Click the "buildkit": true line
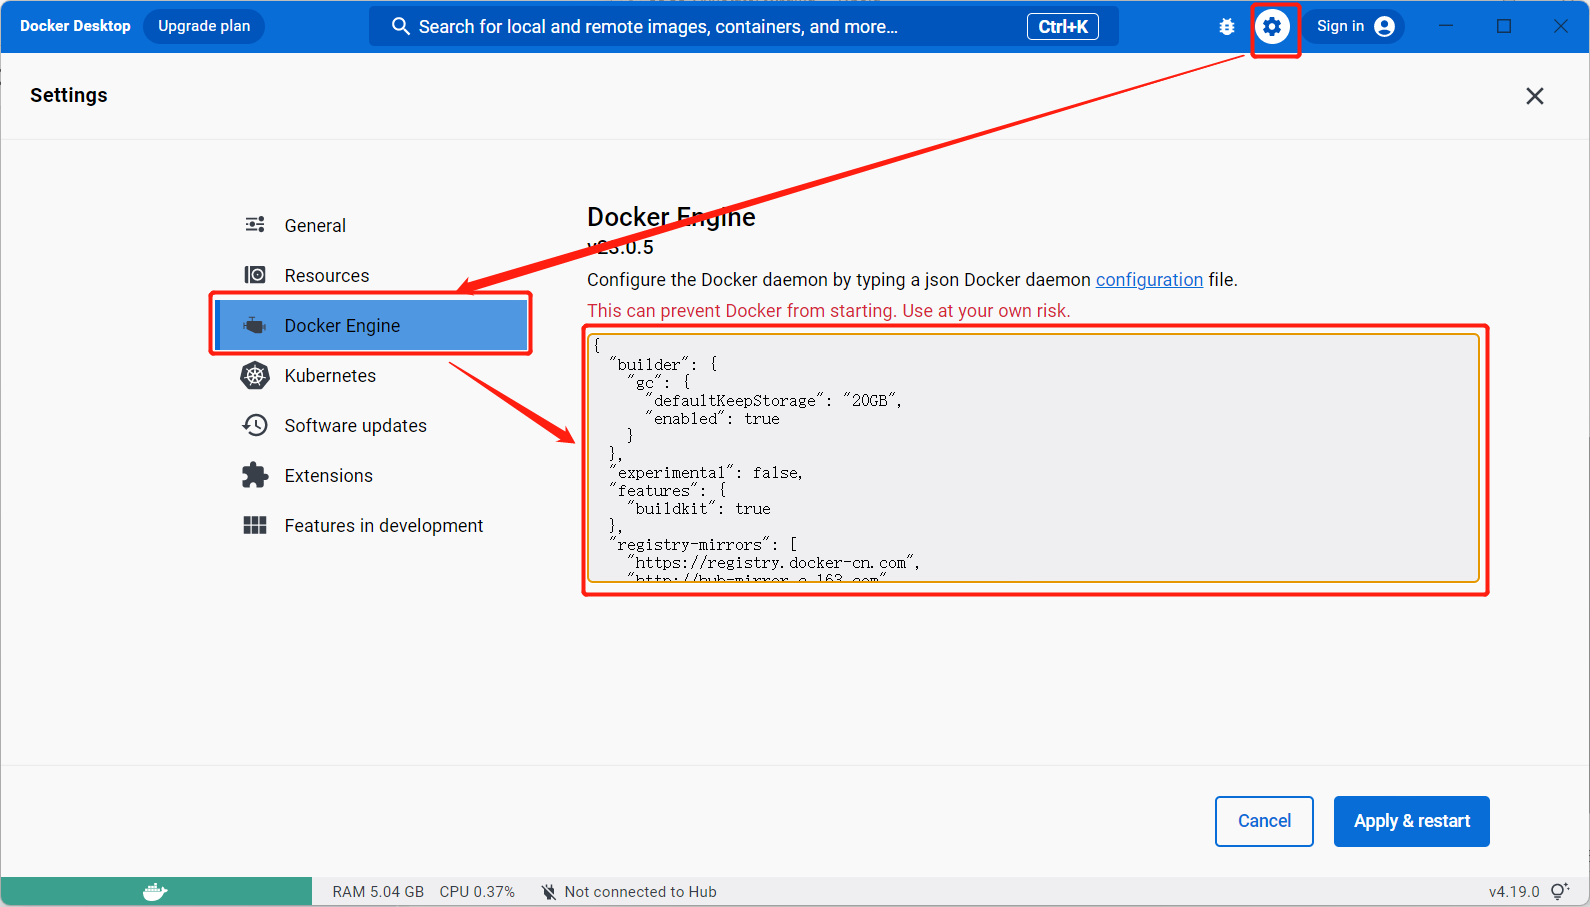 click(699, 509)
